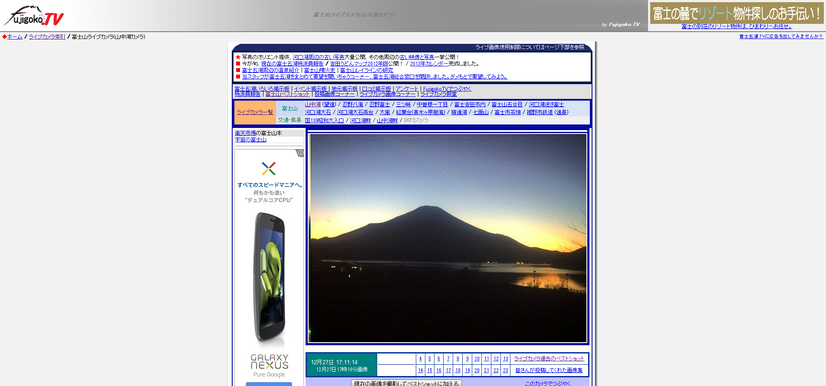This screenshot has height=386, width=826.
Task: Click このカメラでつぶやく link
Action: click(548, 383)
